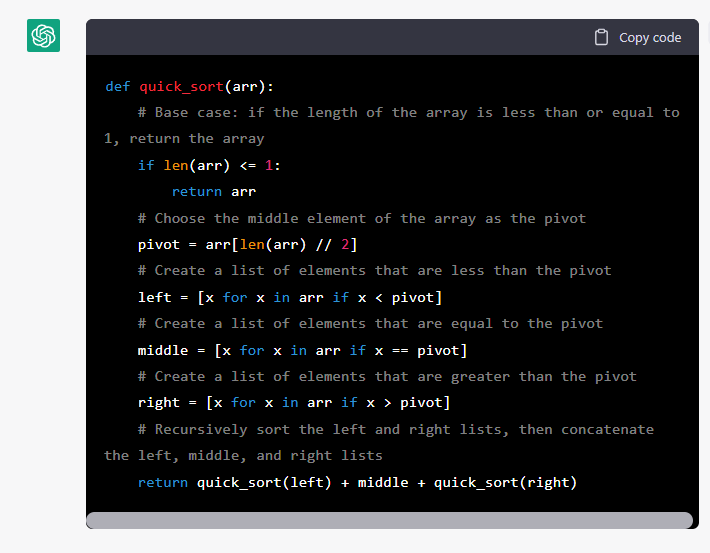Click the 'greater than the pivot' comment
710x553 pixels.
[387, 376]
